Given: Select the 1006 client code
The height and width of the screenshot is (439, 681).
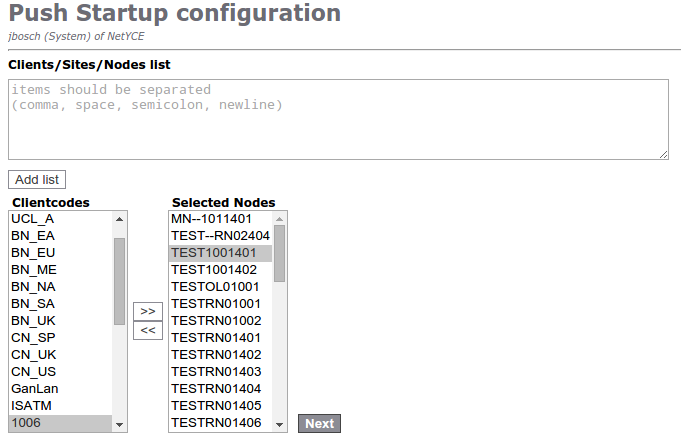Looking at the screenshot, I should coord(26,422).
